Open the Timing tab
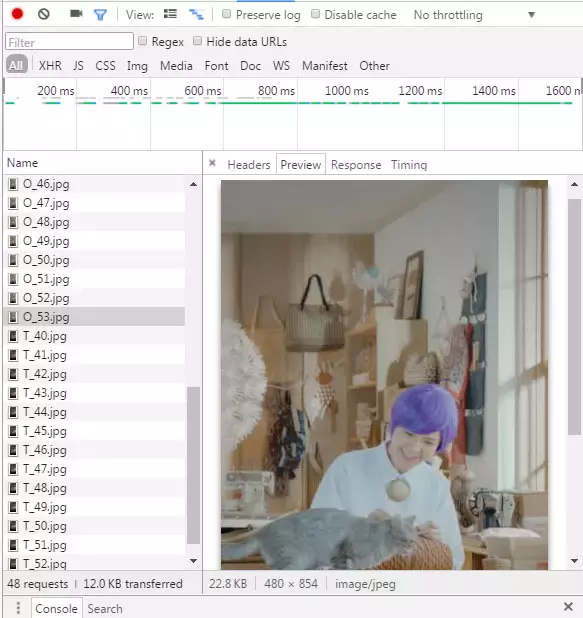Viewport: 583px width, 618px height. click(409, 165)
